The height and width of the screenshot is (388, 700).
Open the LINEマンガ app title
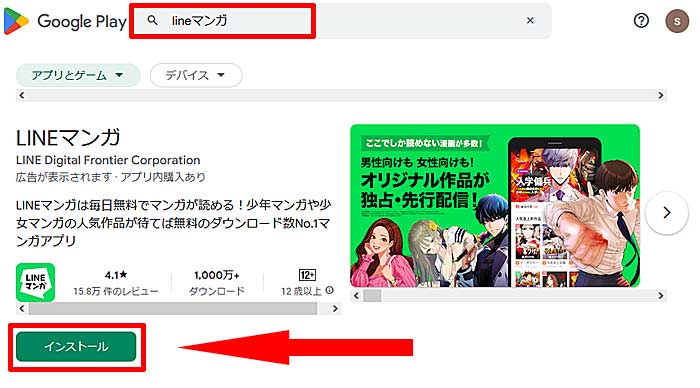click(x=68, y=138)
